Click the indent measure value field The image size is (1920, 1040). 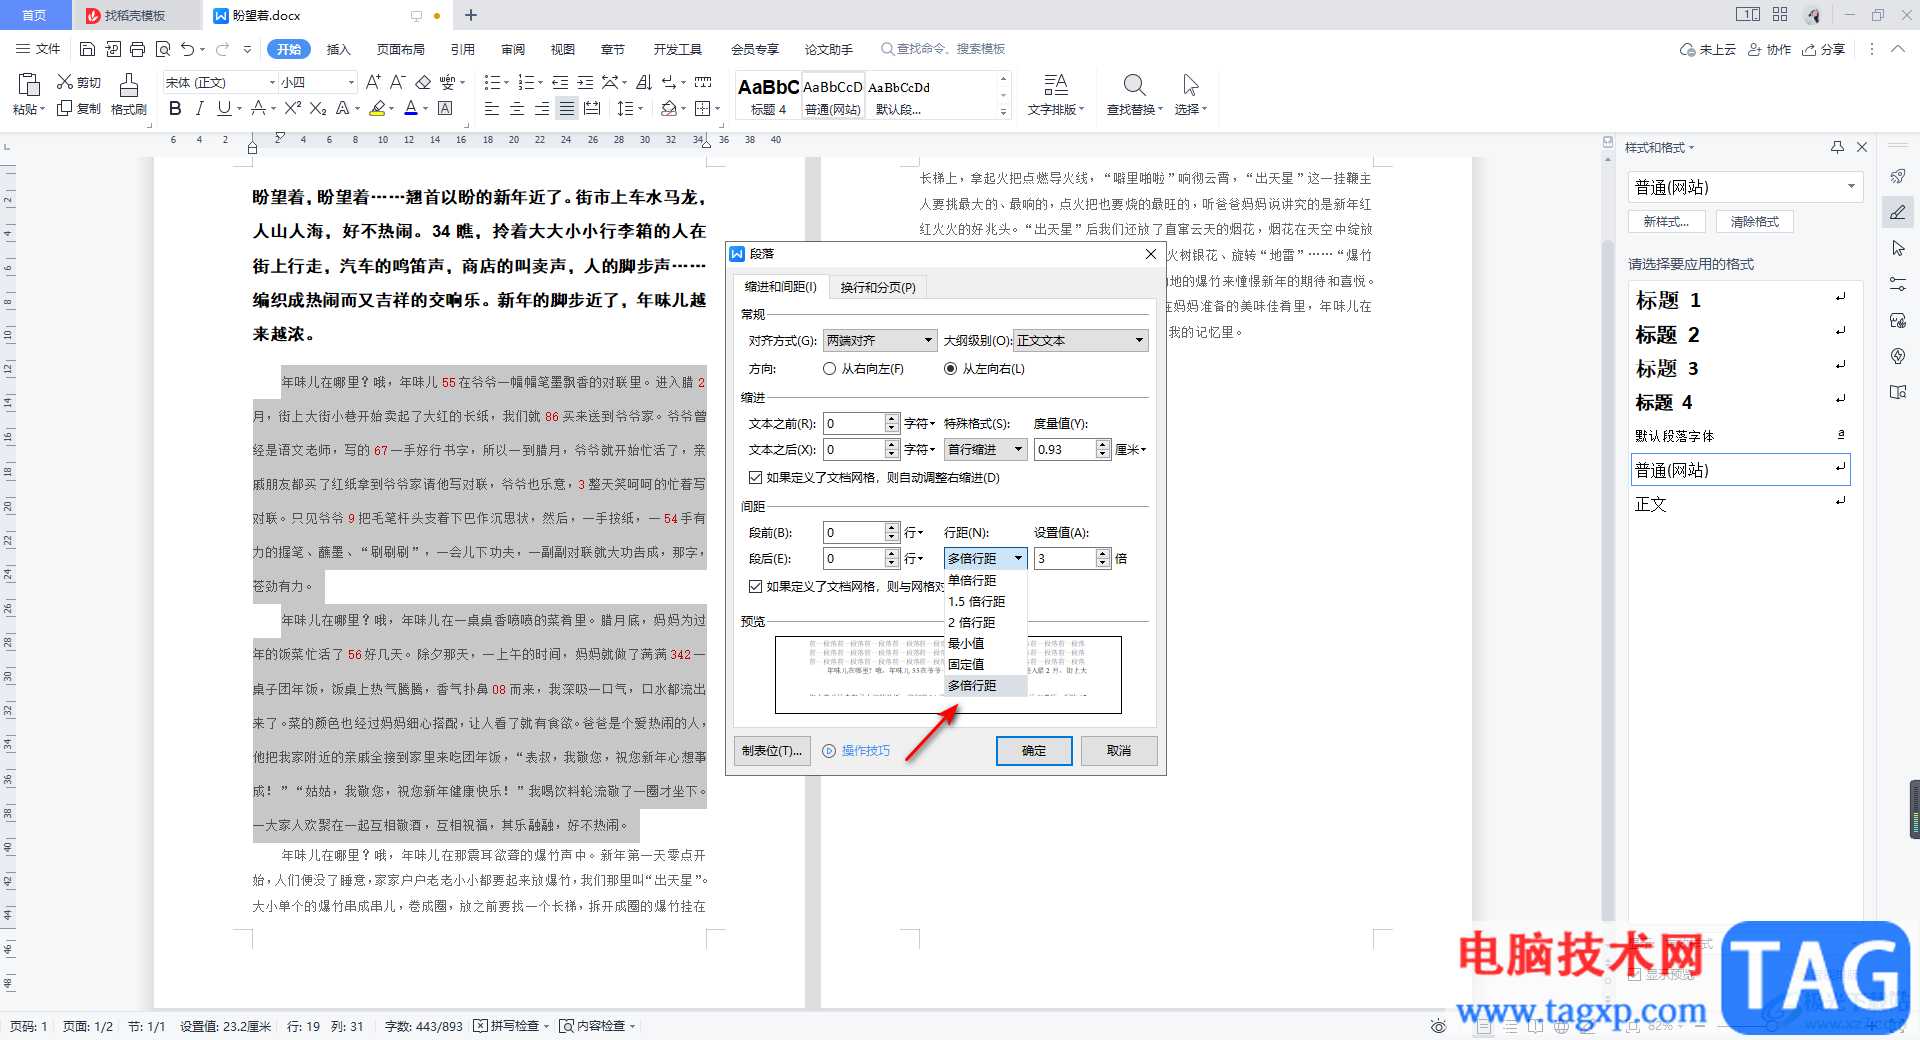pyautogui.click(x=1065, y=450)
